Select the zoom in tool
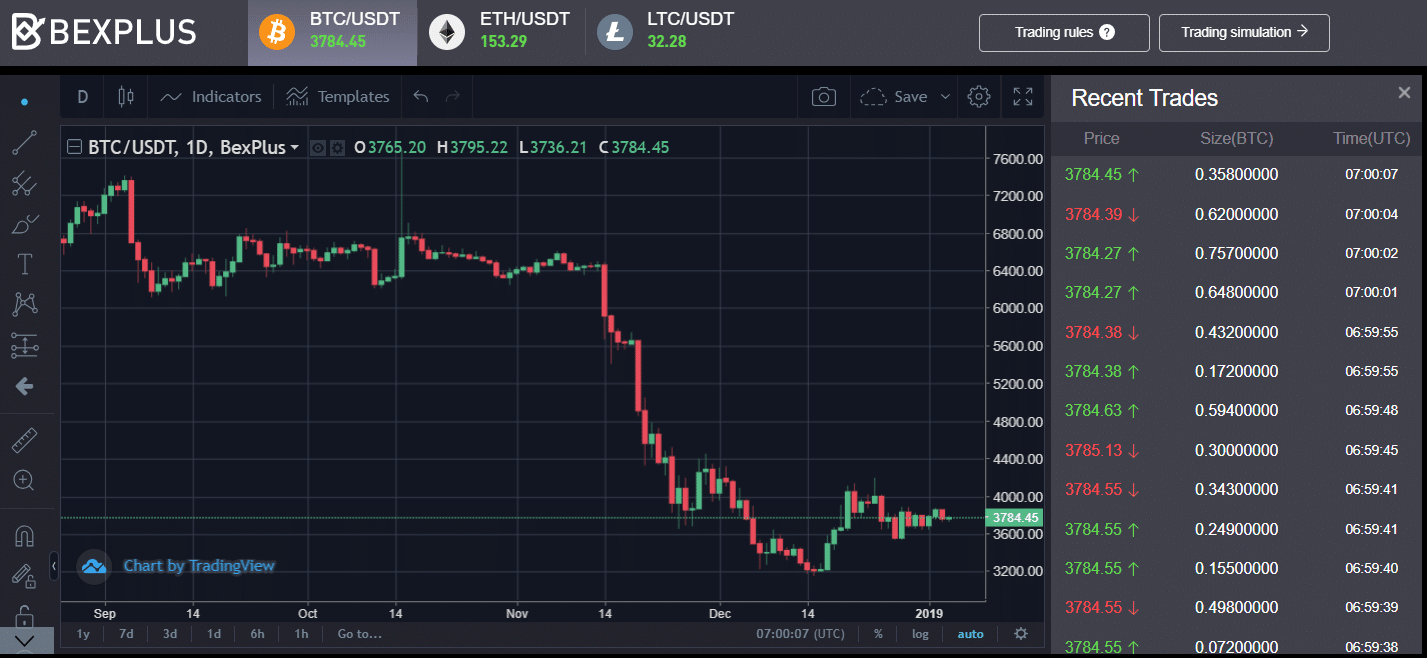The height and width of the screenshot is (658, 1427). (24, 480)
